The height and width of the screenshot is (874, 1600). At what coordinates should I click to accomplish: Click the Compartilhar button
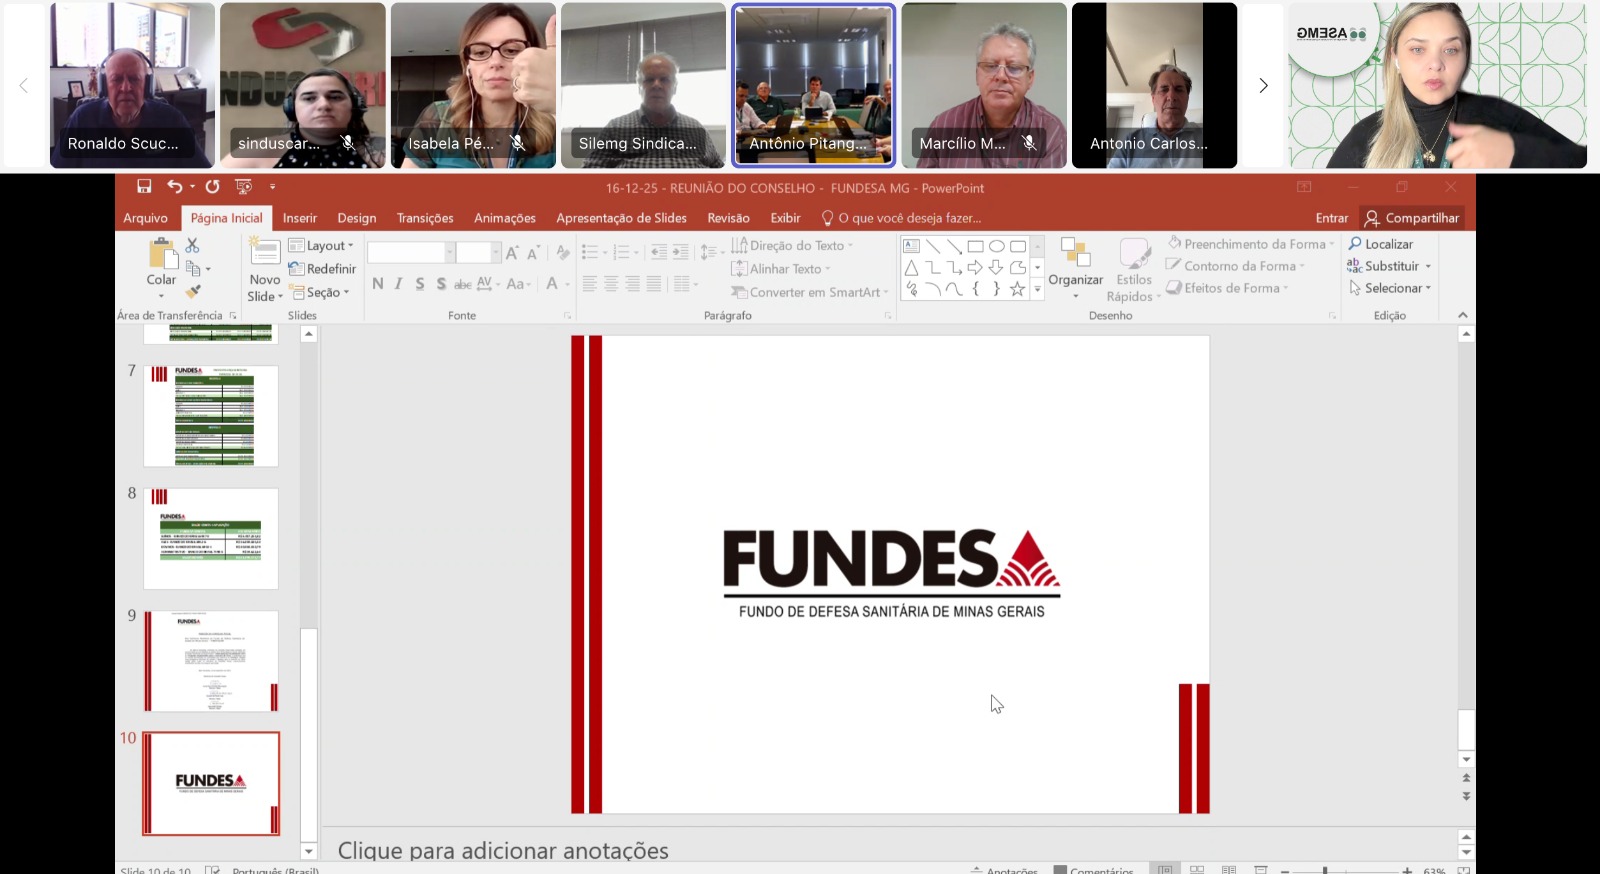point(1412,218)
